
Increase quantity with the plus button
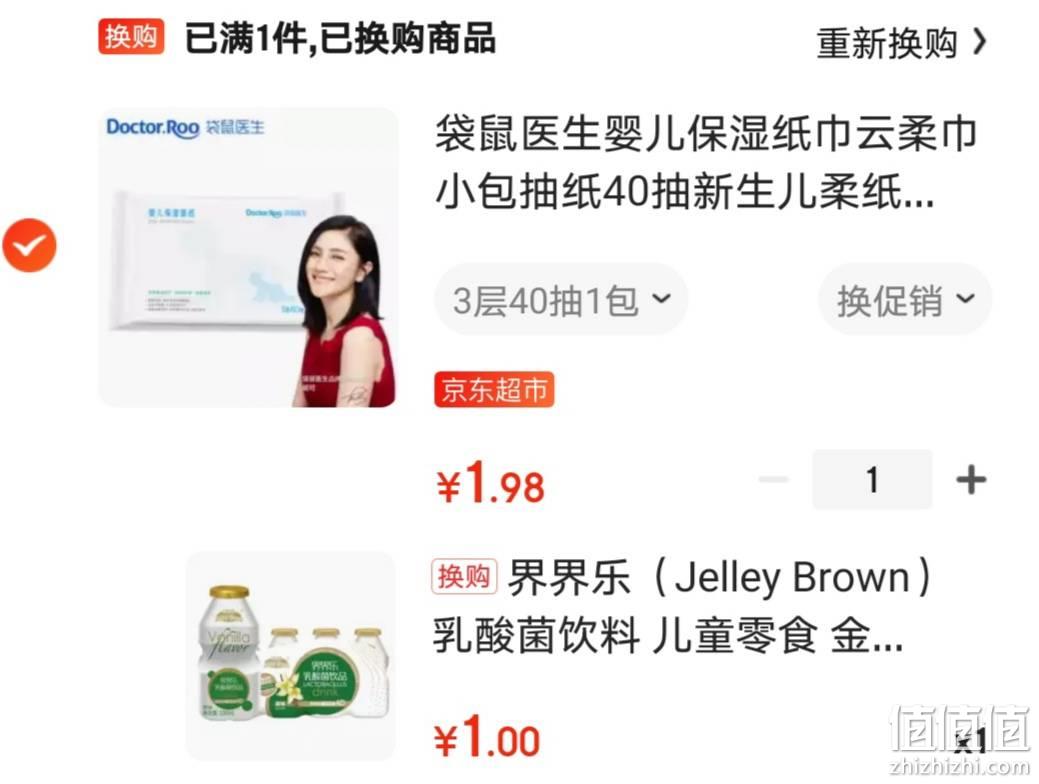(971, 479)
